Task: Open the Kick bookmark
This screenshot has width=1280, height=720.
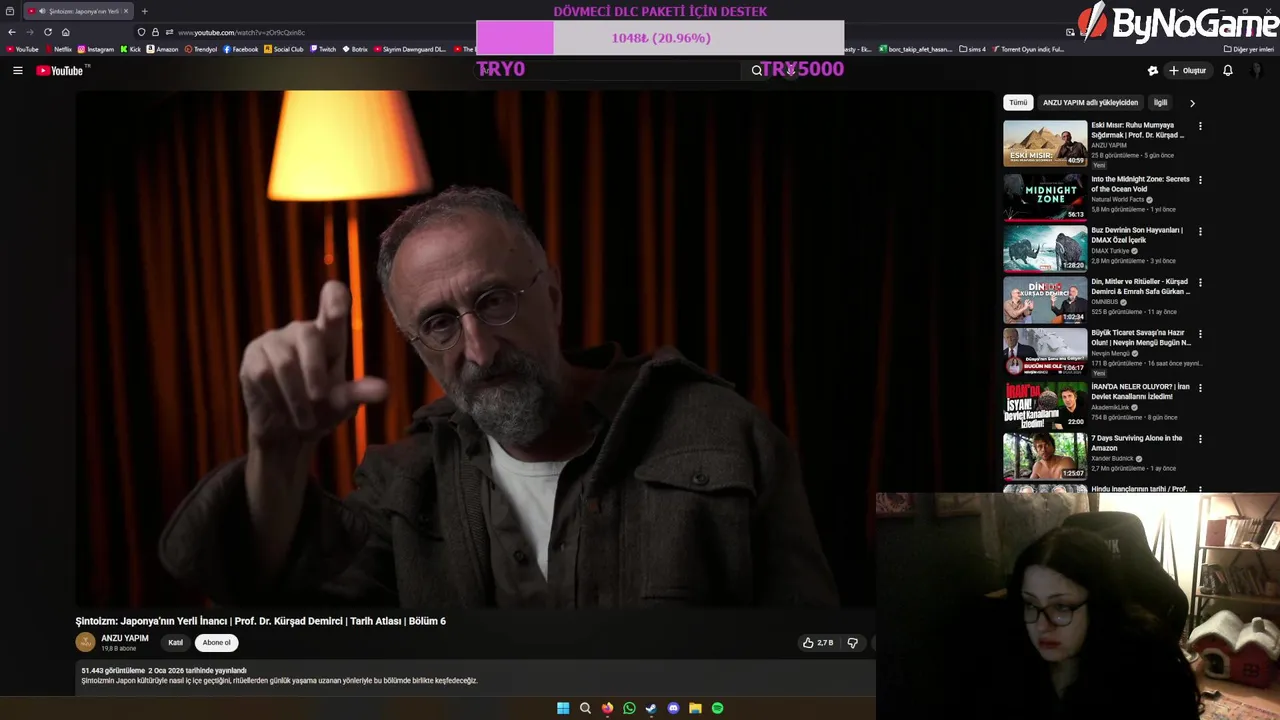Action: click(x=131, y=49)
